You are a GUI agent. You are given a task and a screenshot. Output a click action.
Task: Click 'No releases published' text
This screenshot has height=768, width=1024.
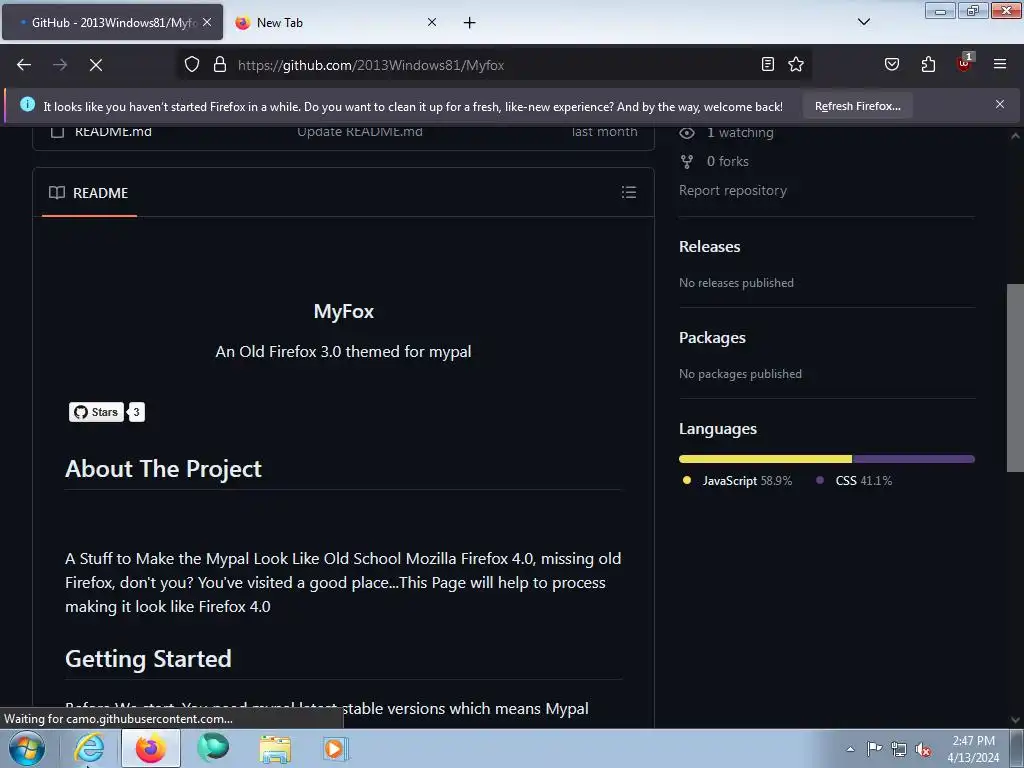[737, 283]
